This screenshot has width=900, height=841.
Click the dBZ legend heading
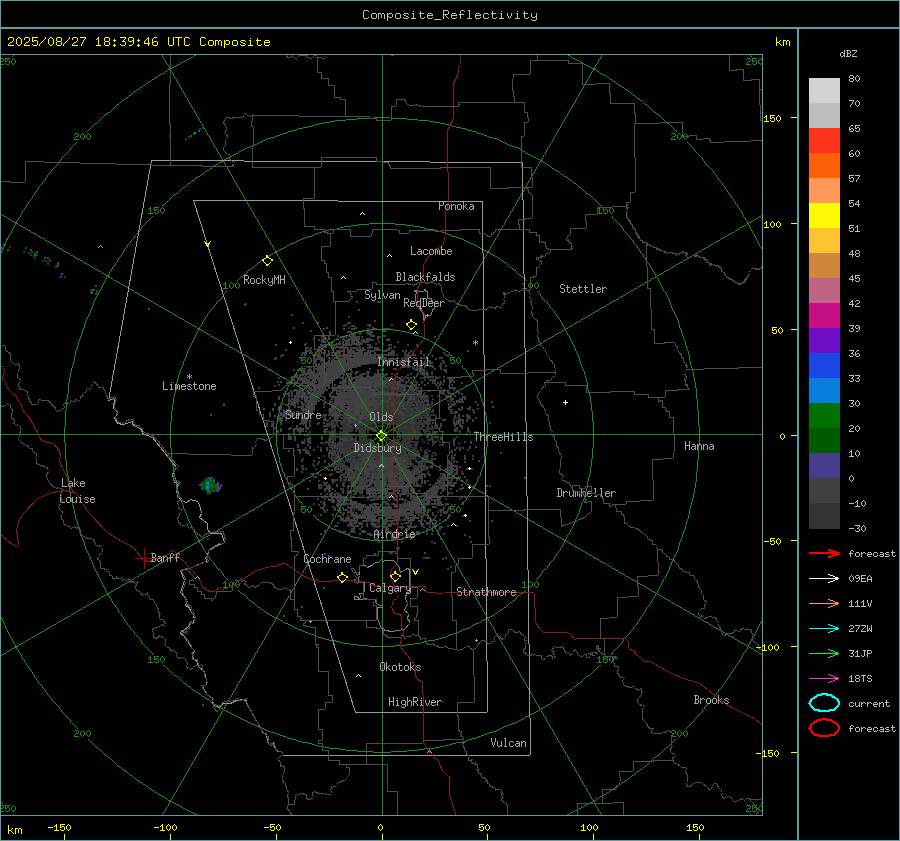(848, 53)
